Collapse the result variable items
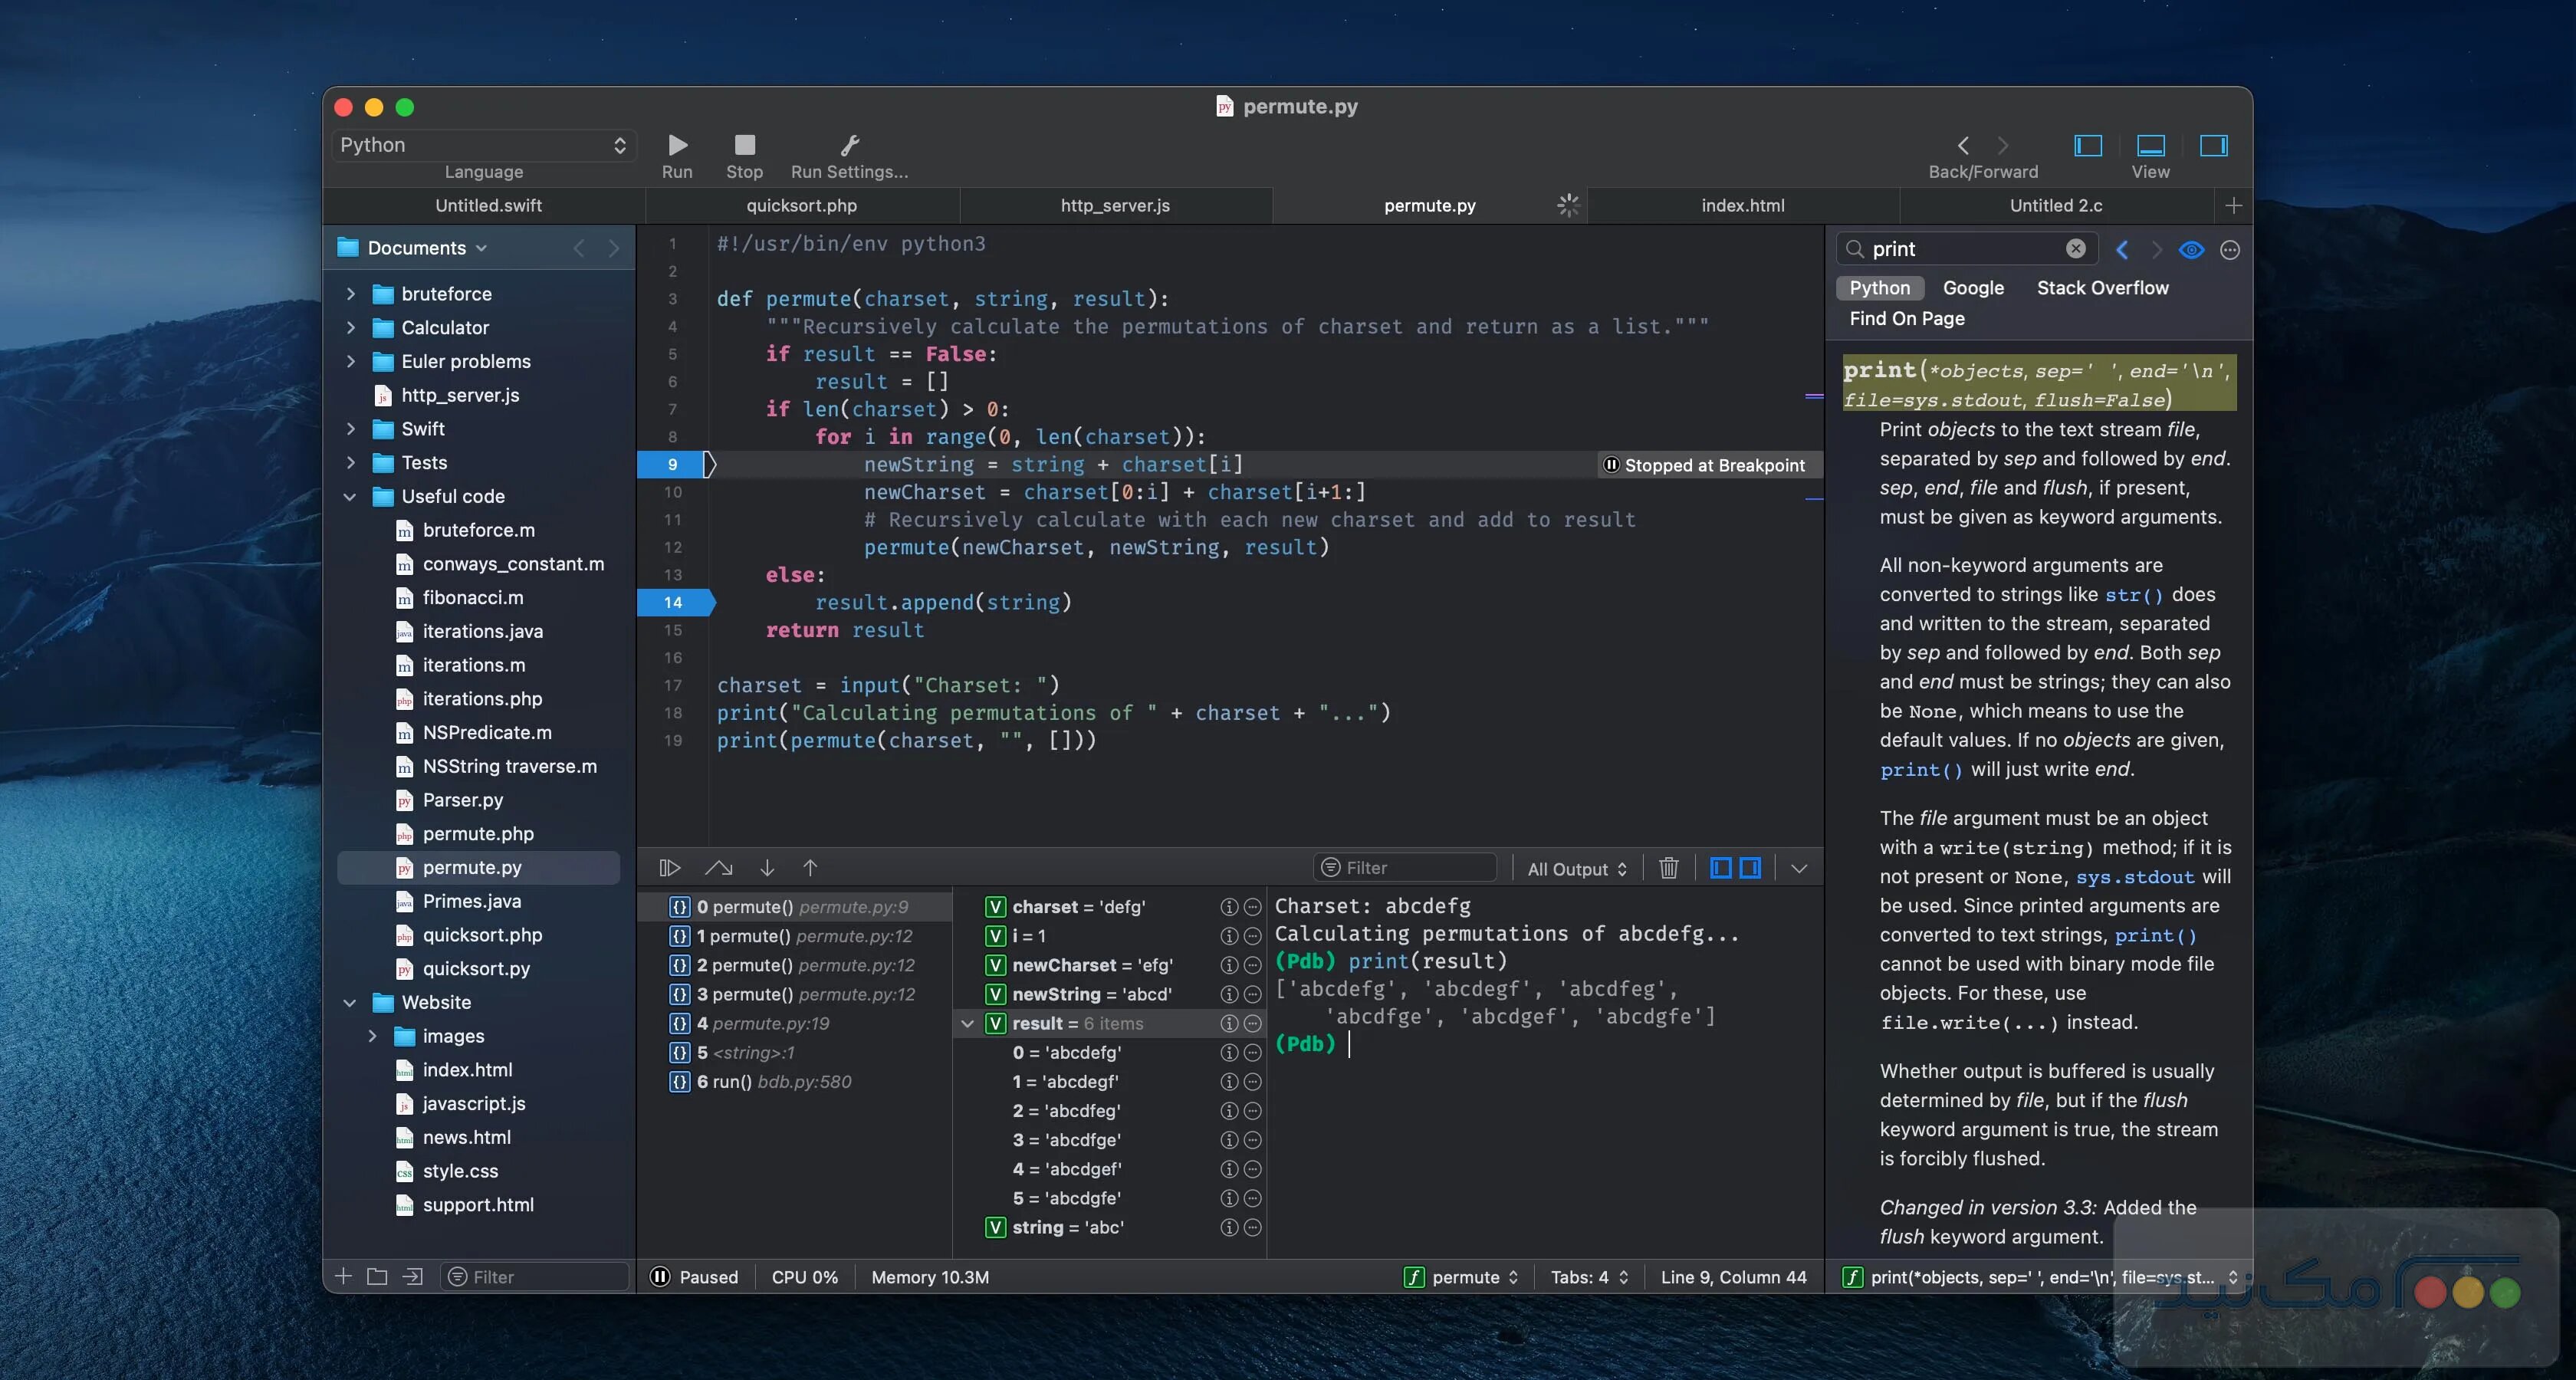Screen dimensions: 2576x1380 (967, 1024)
